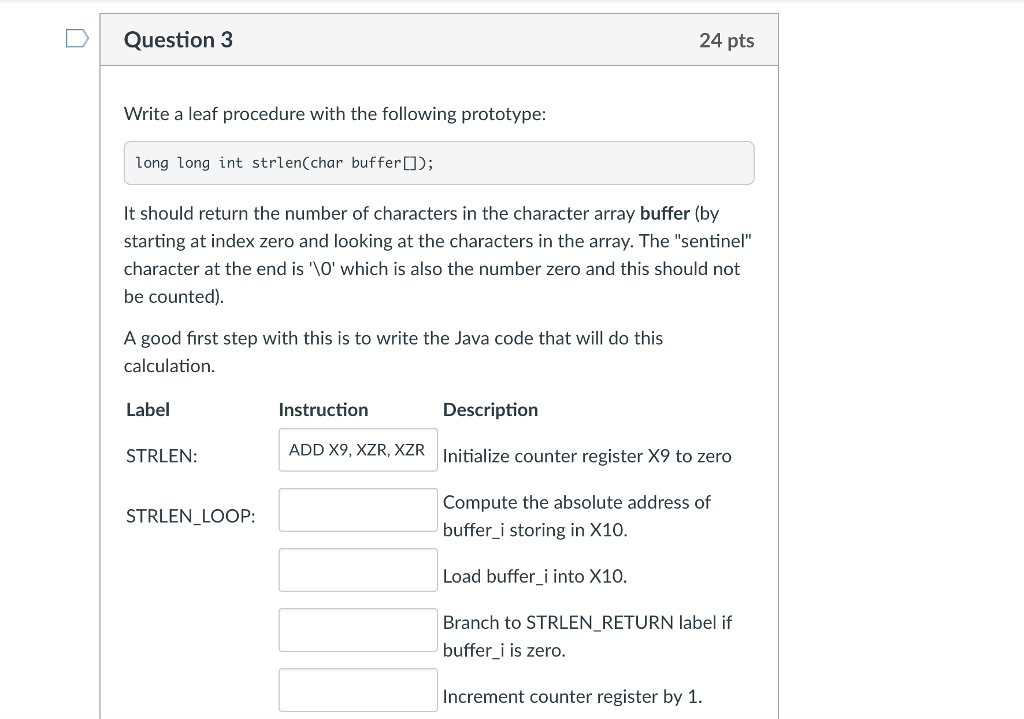The height and width of the screenshot is (719, 1024).
Task: Click the instruction field for computing buffer_i address
Action: pos(358,510)
